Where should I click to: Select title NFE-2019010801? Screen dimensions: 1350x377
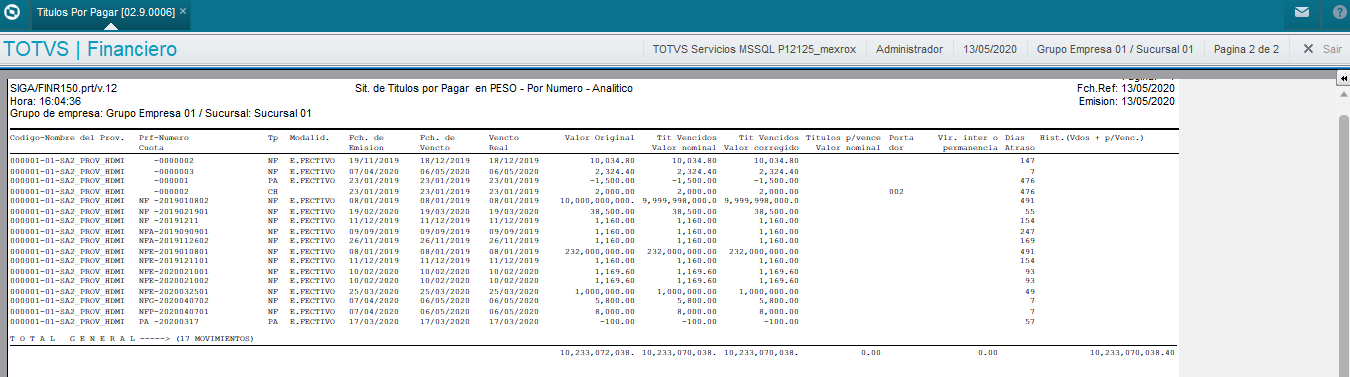pos(173,252)
